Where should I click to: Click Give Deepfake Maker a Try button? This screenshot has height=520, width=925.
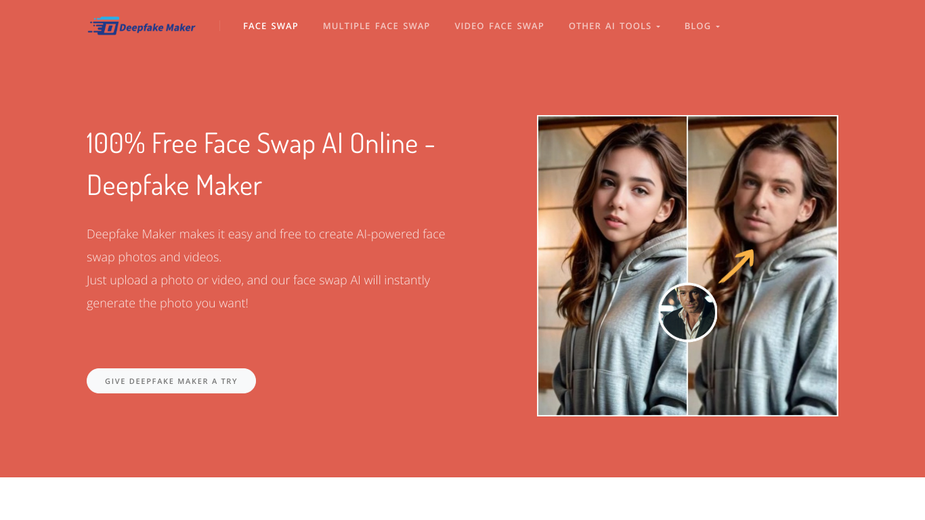171,381
